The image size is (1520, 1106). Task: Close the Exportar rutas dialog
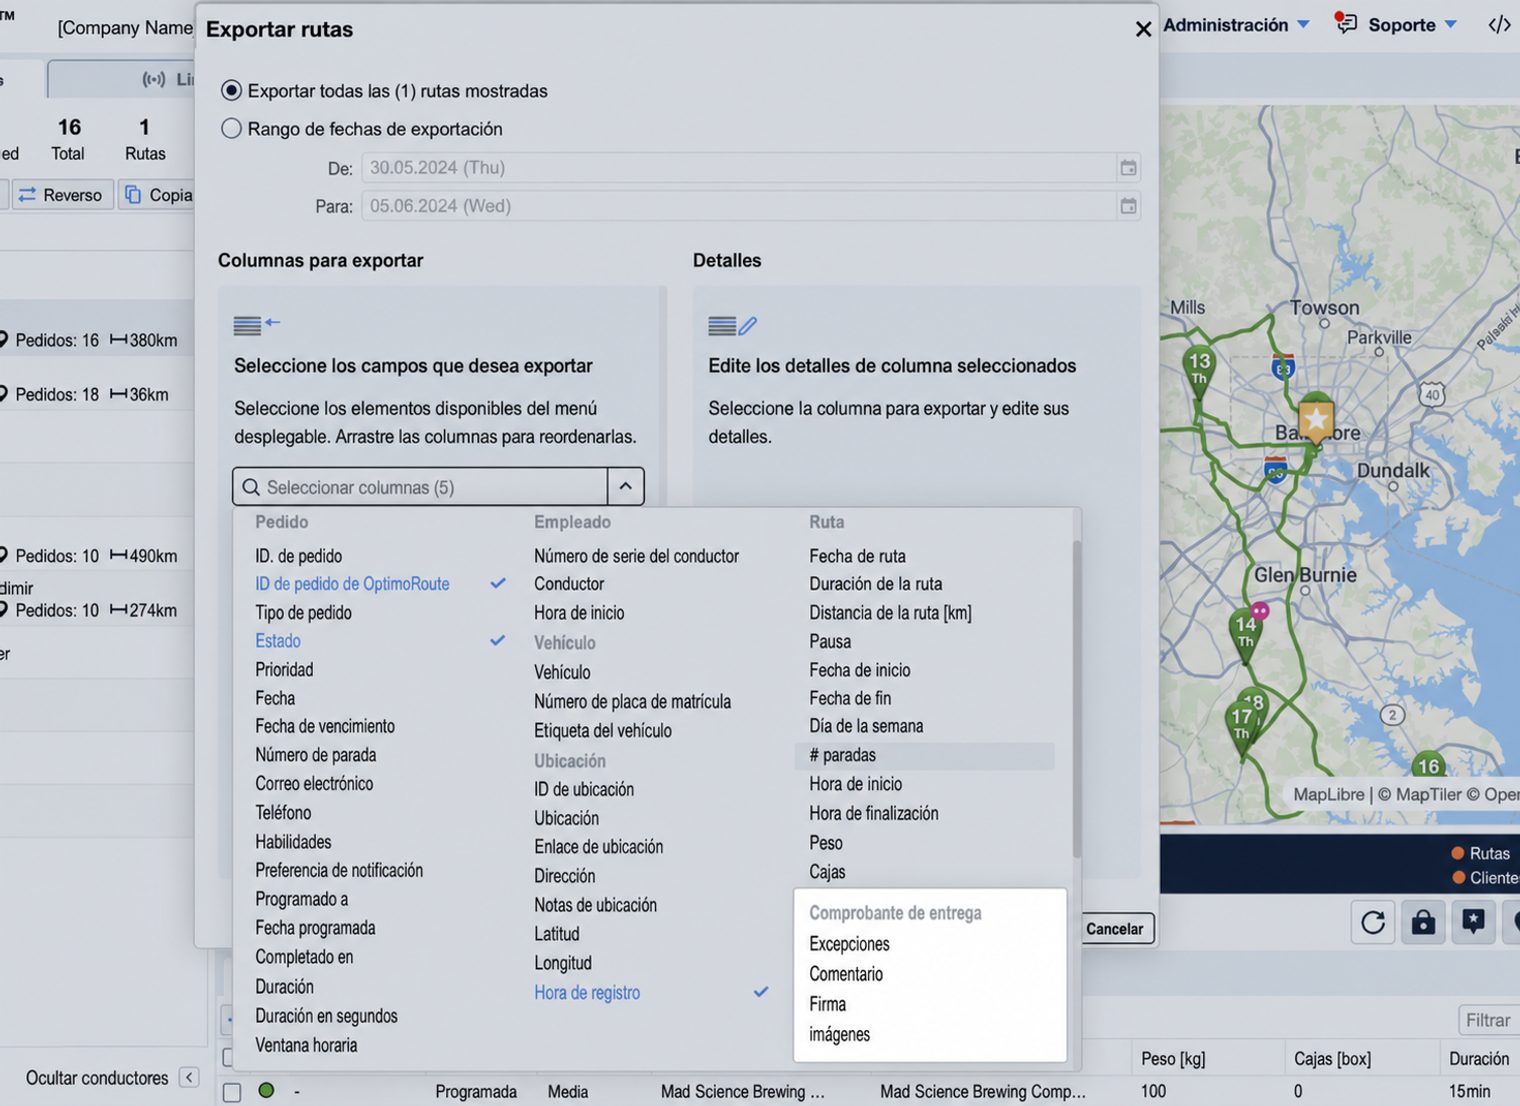1143,29
